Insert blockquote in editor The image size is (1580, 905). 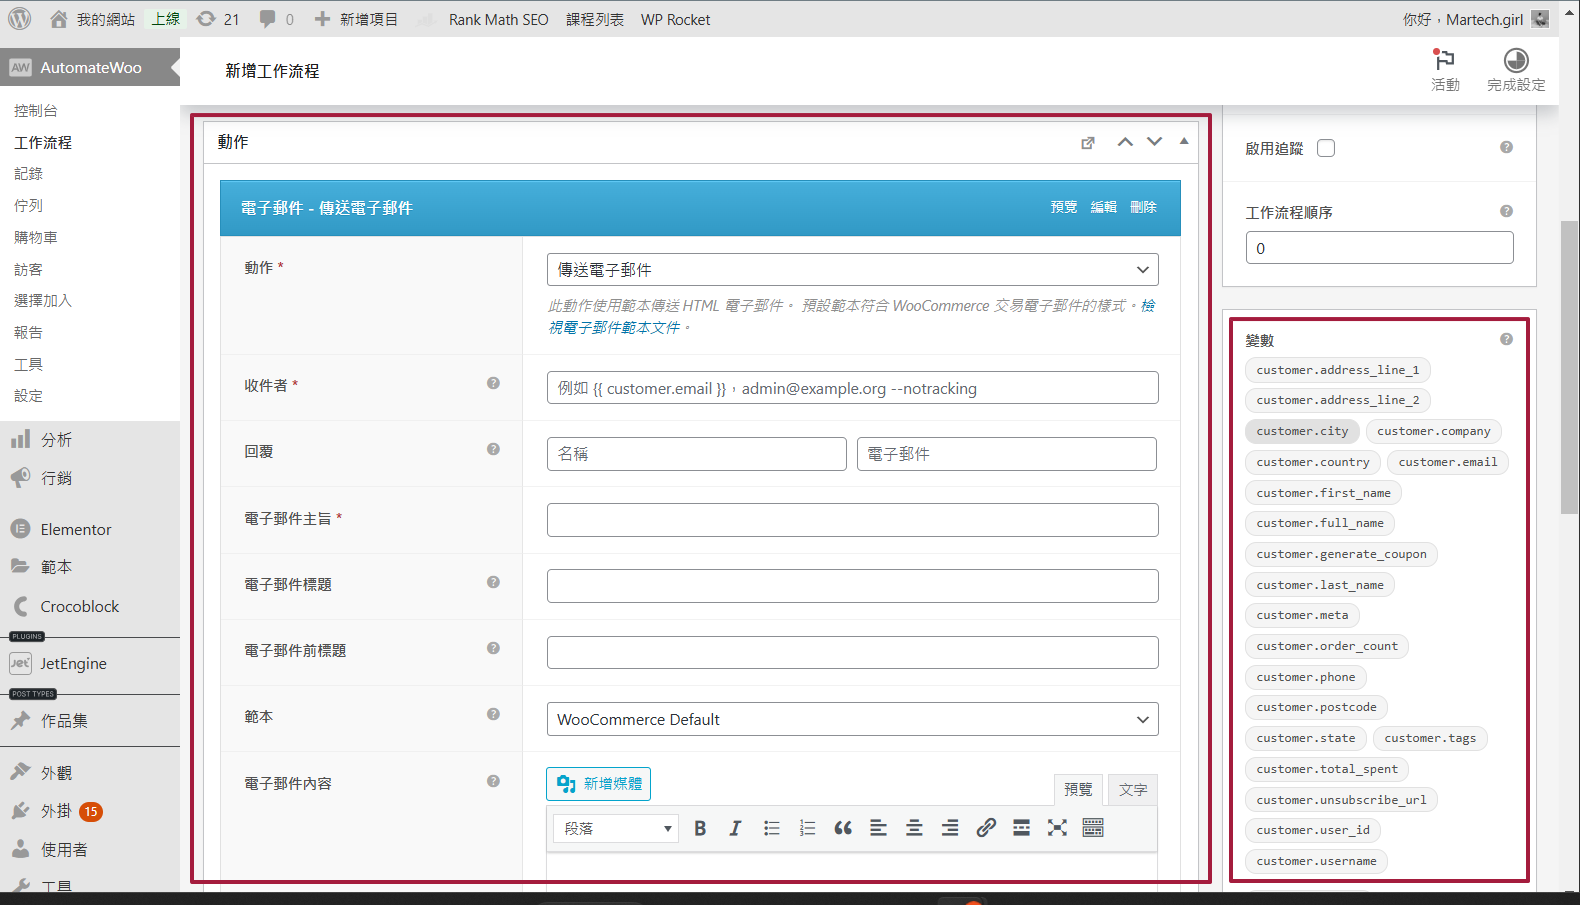pos(843,828)
